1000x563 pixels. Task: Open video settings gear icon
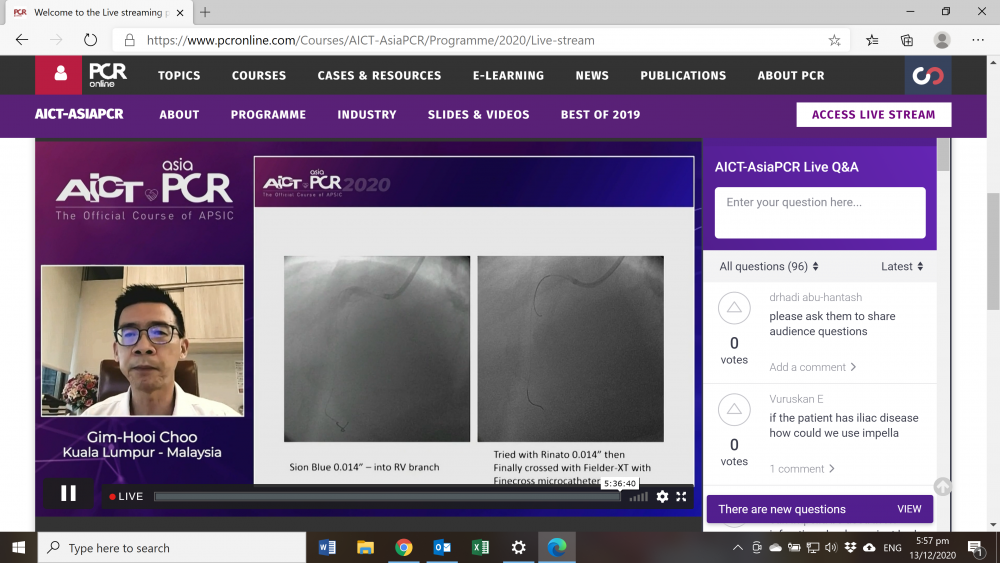tap(663, 496)
